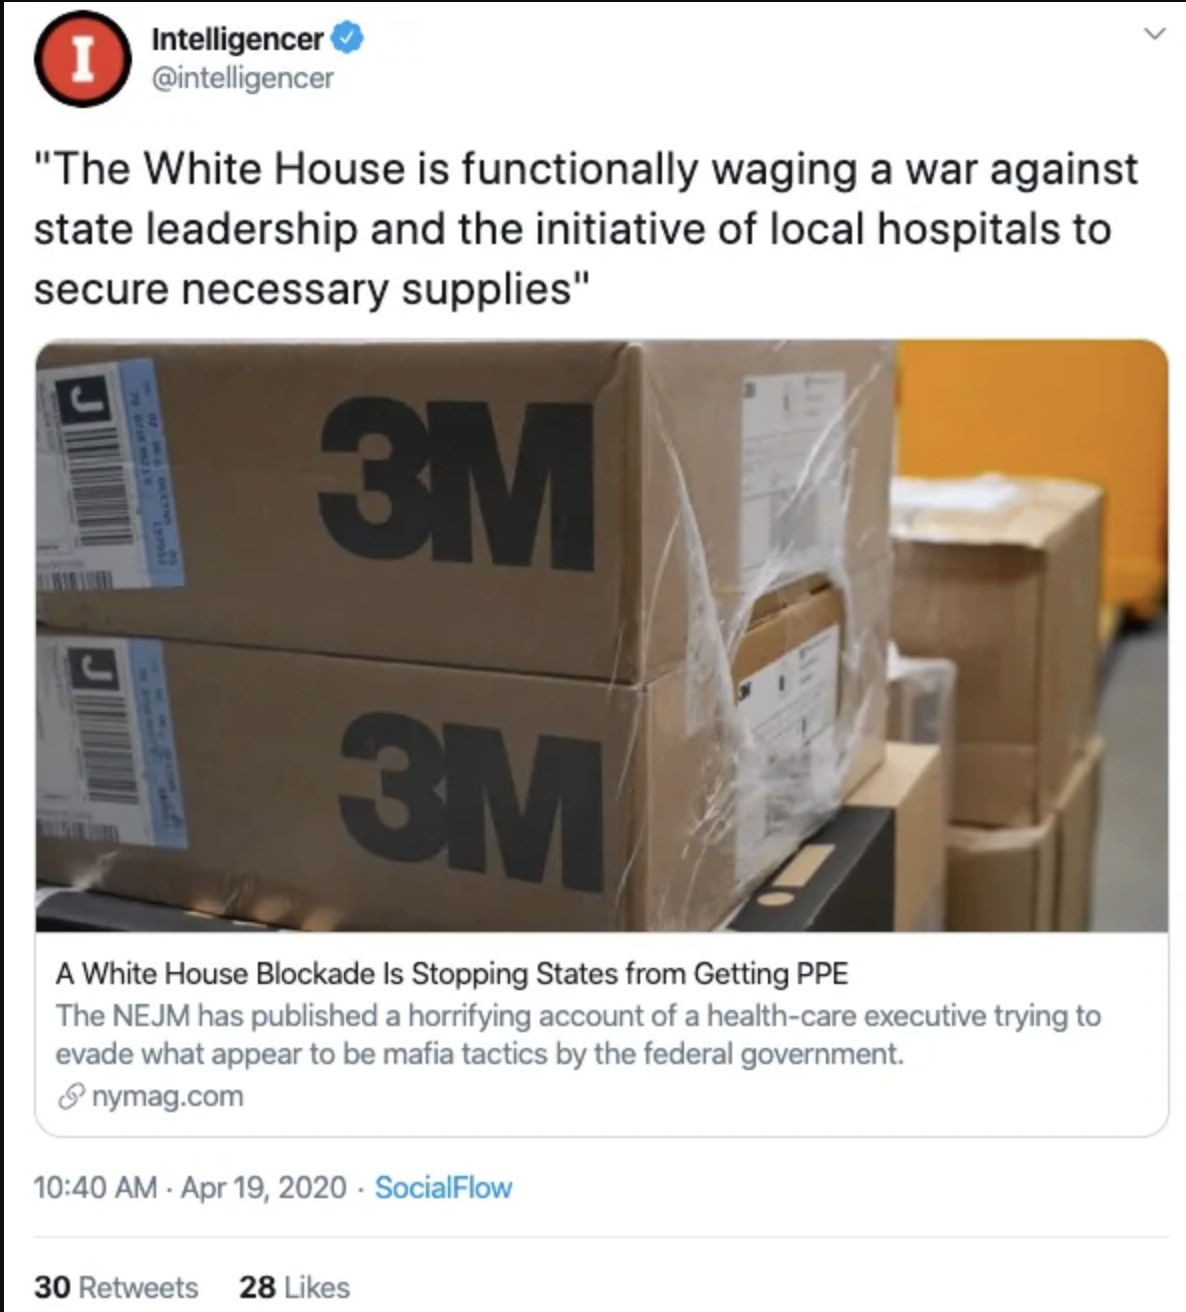Click the article description about NEJM
The width and height of the screenshot is (1186, 1312).
(578, 1035)
